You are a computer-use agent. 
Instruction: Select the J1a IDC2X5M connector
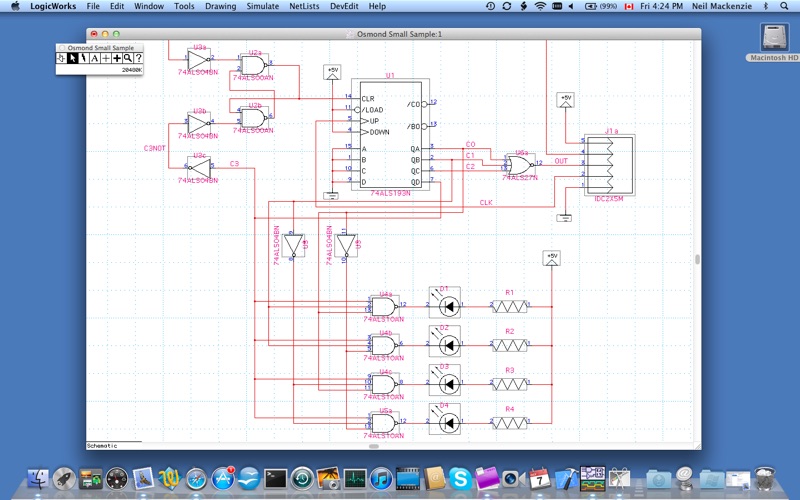click(610, 165)
